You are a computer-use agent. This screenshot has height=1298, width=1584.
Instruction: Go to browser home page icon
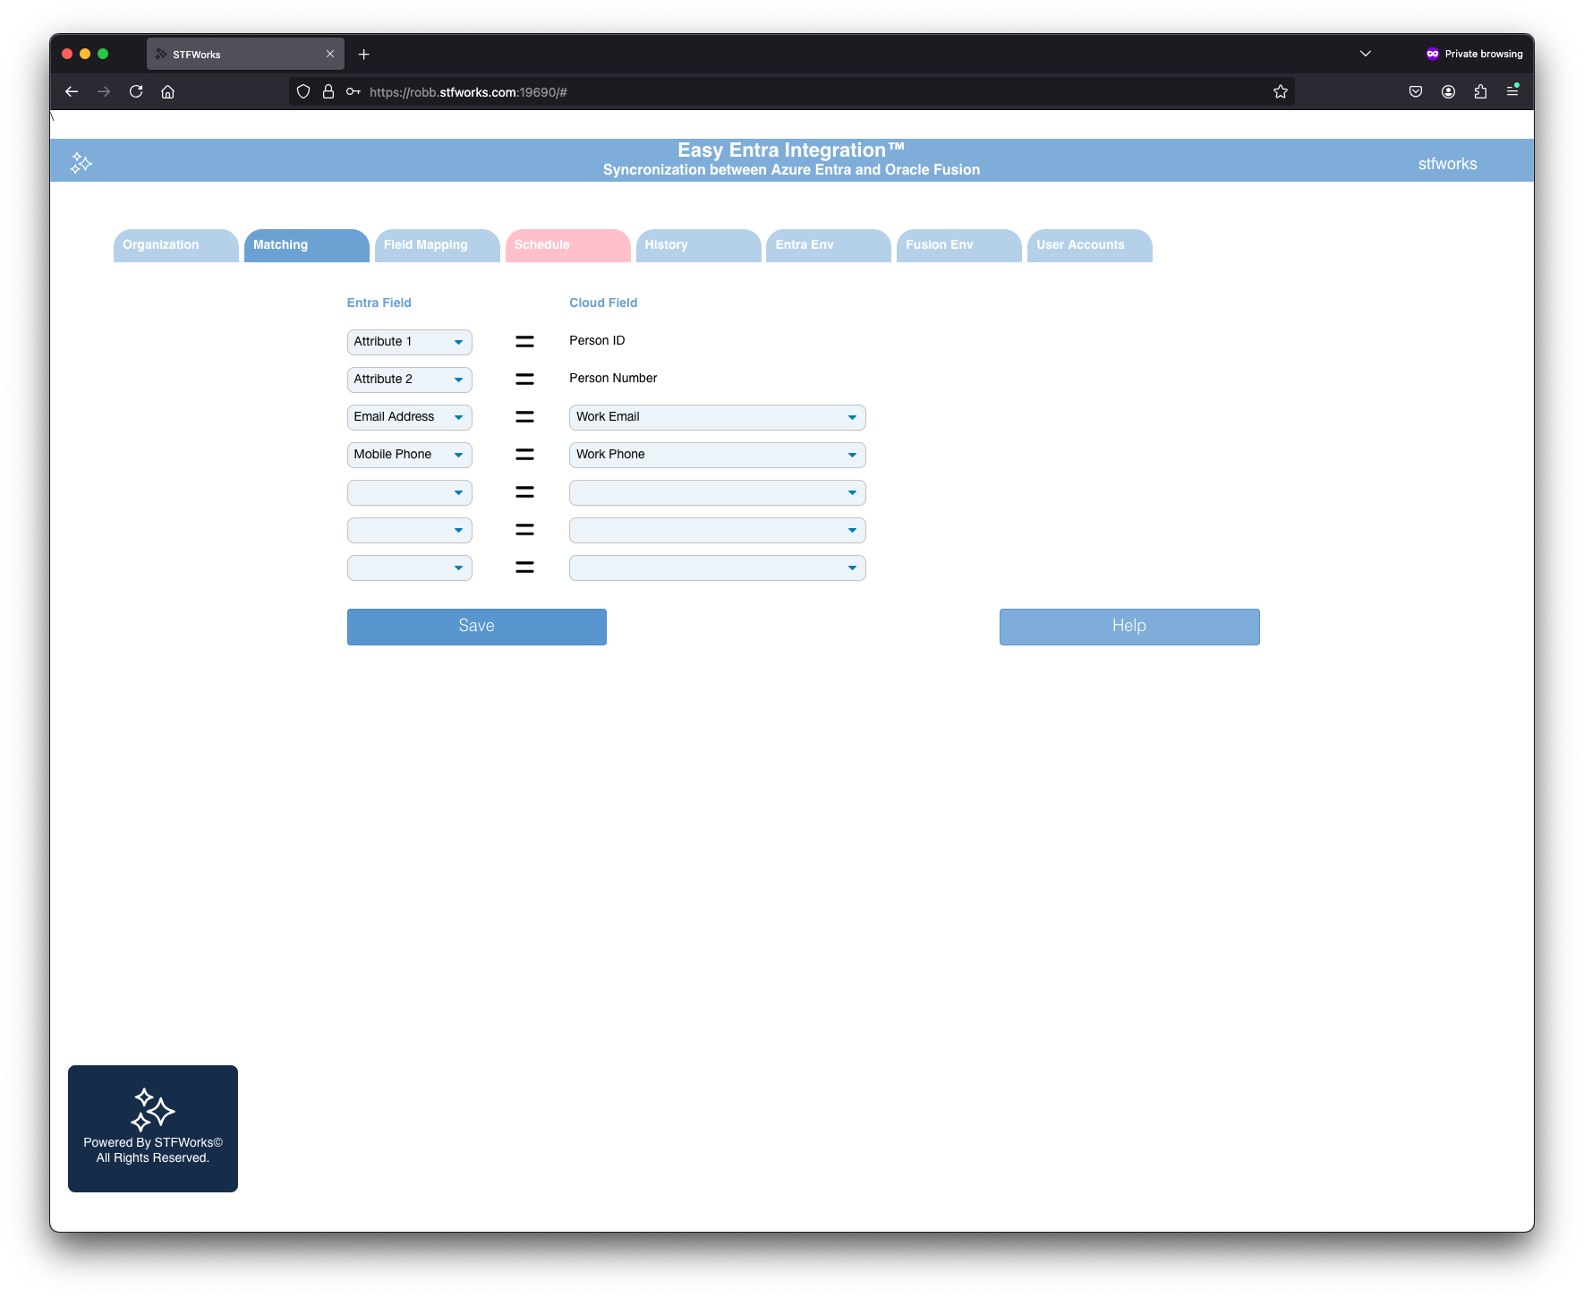click(x=168, y=92)
